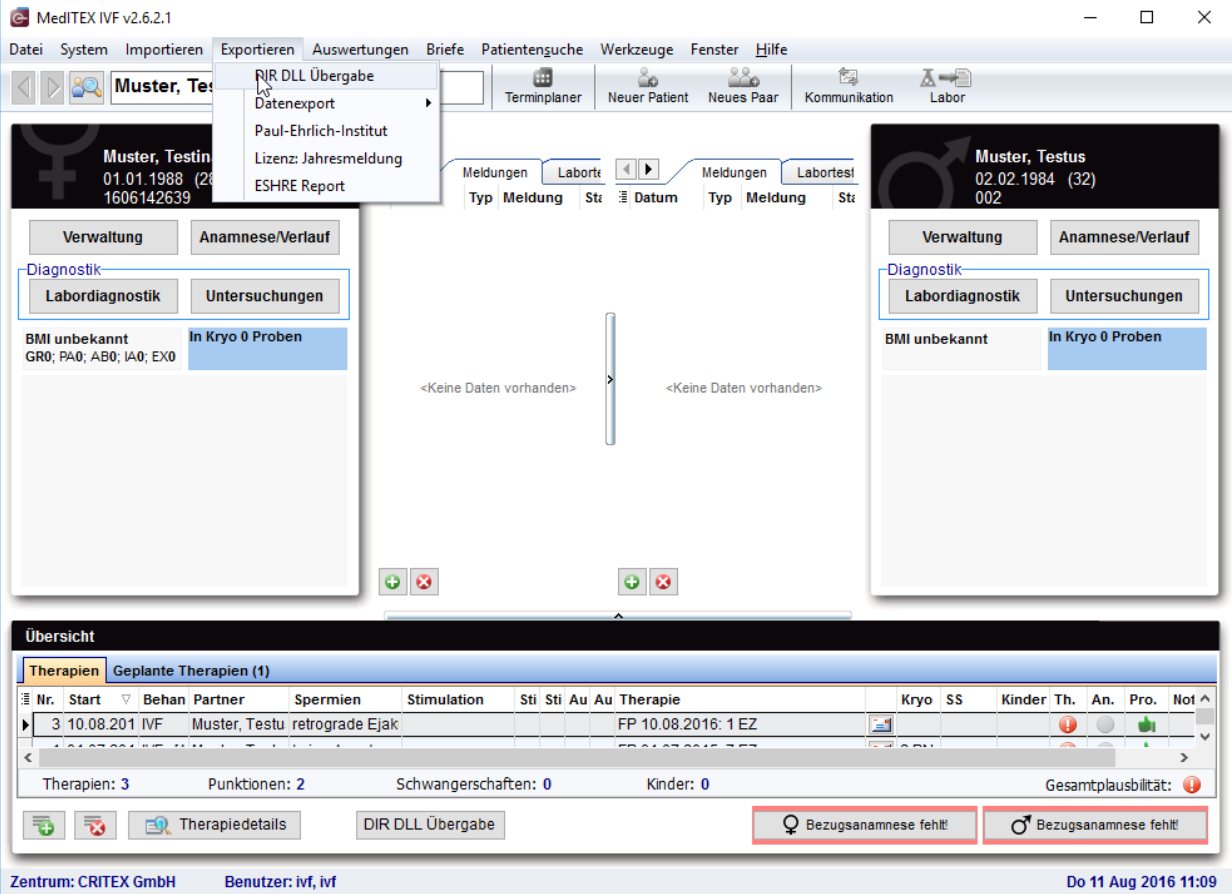The width and height of the screenshot is (1232, 894).
Task: Open the Kommunikation toolbar tool
Action: 849,86
